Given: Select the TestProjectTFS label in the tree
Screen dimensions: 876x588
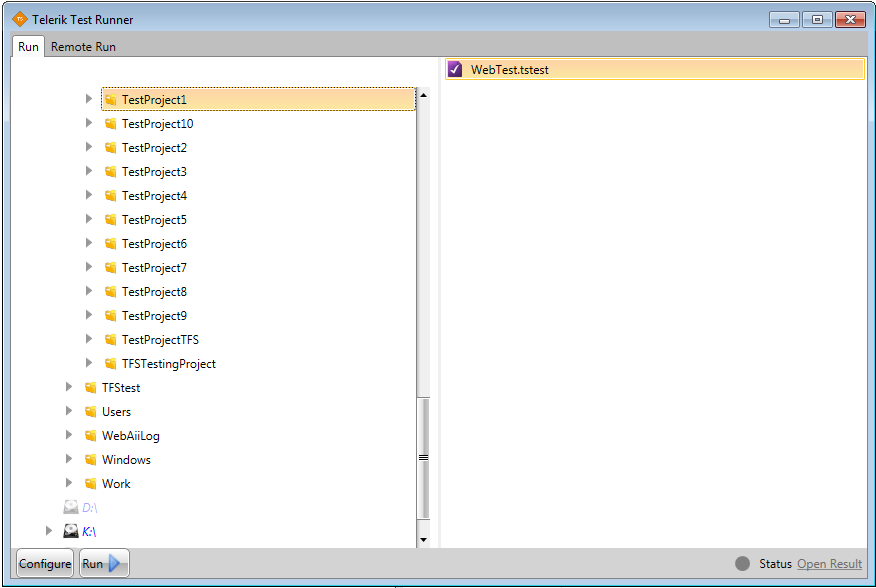Looking at the screenshot, I should 160,340.
